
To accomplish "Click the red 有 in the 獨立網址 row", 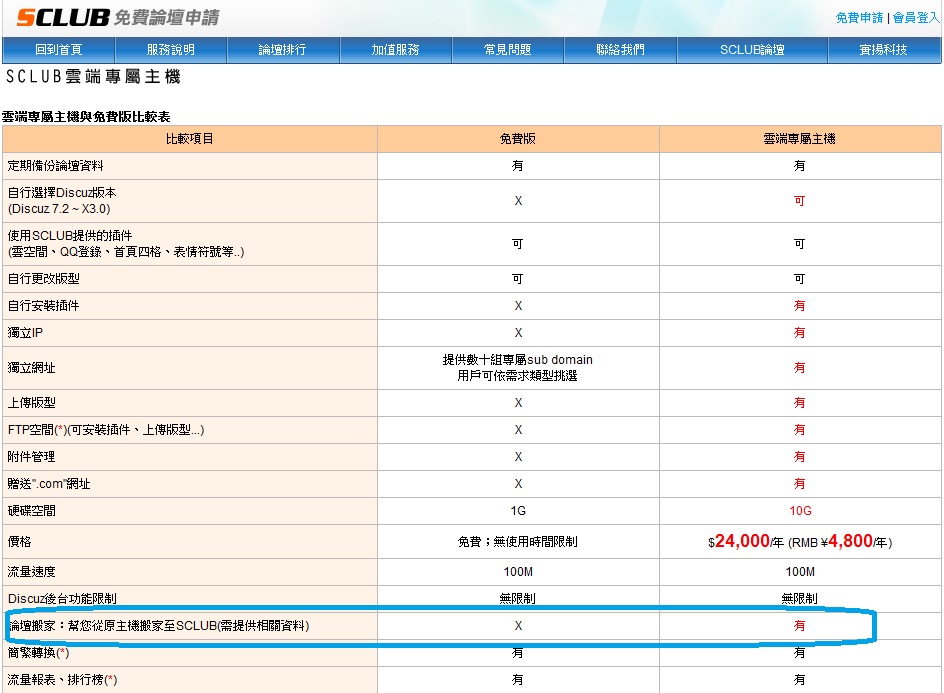I will click(x=800, y=368).
